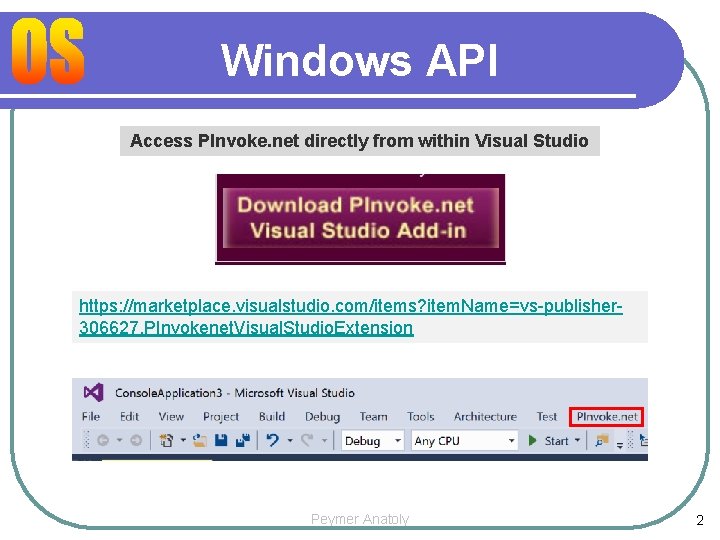Click the Open File folder icon
This screenshot has height=540, width=720.
pos(199,440)
